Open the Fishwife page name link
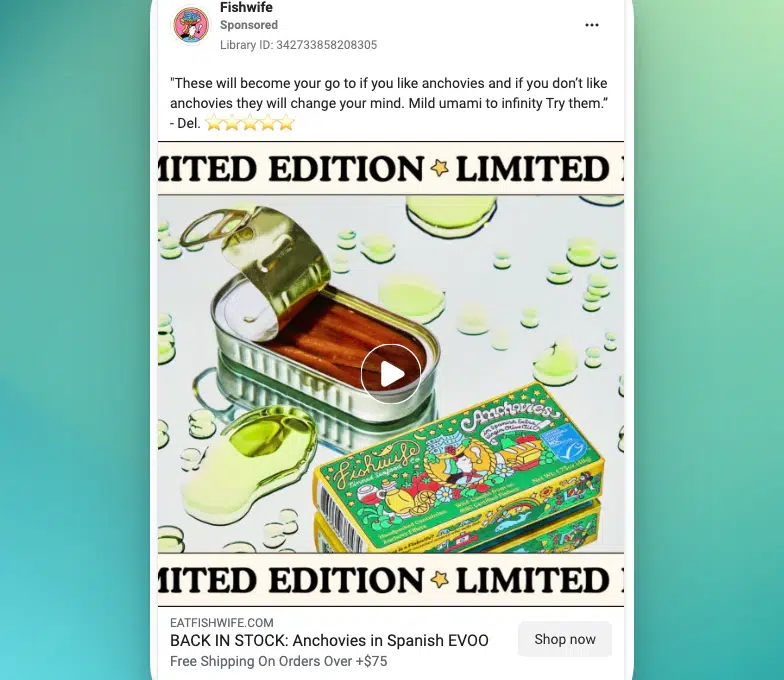 click(x=246, y=8)
